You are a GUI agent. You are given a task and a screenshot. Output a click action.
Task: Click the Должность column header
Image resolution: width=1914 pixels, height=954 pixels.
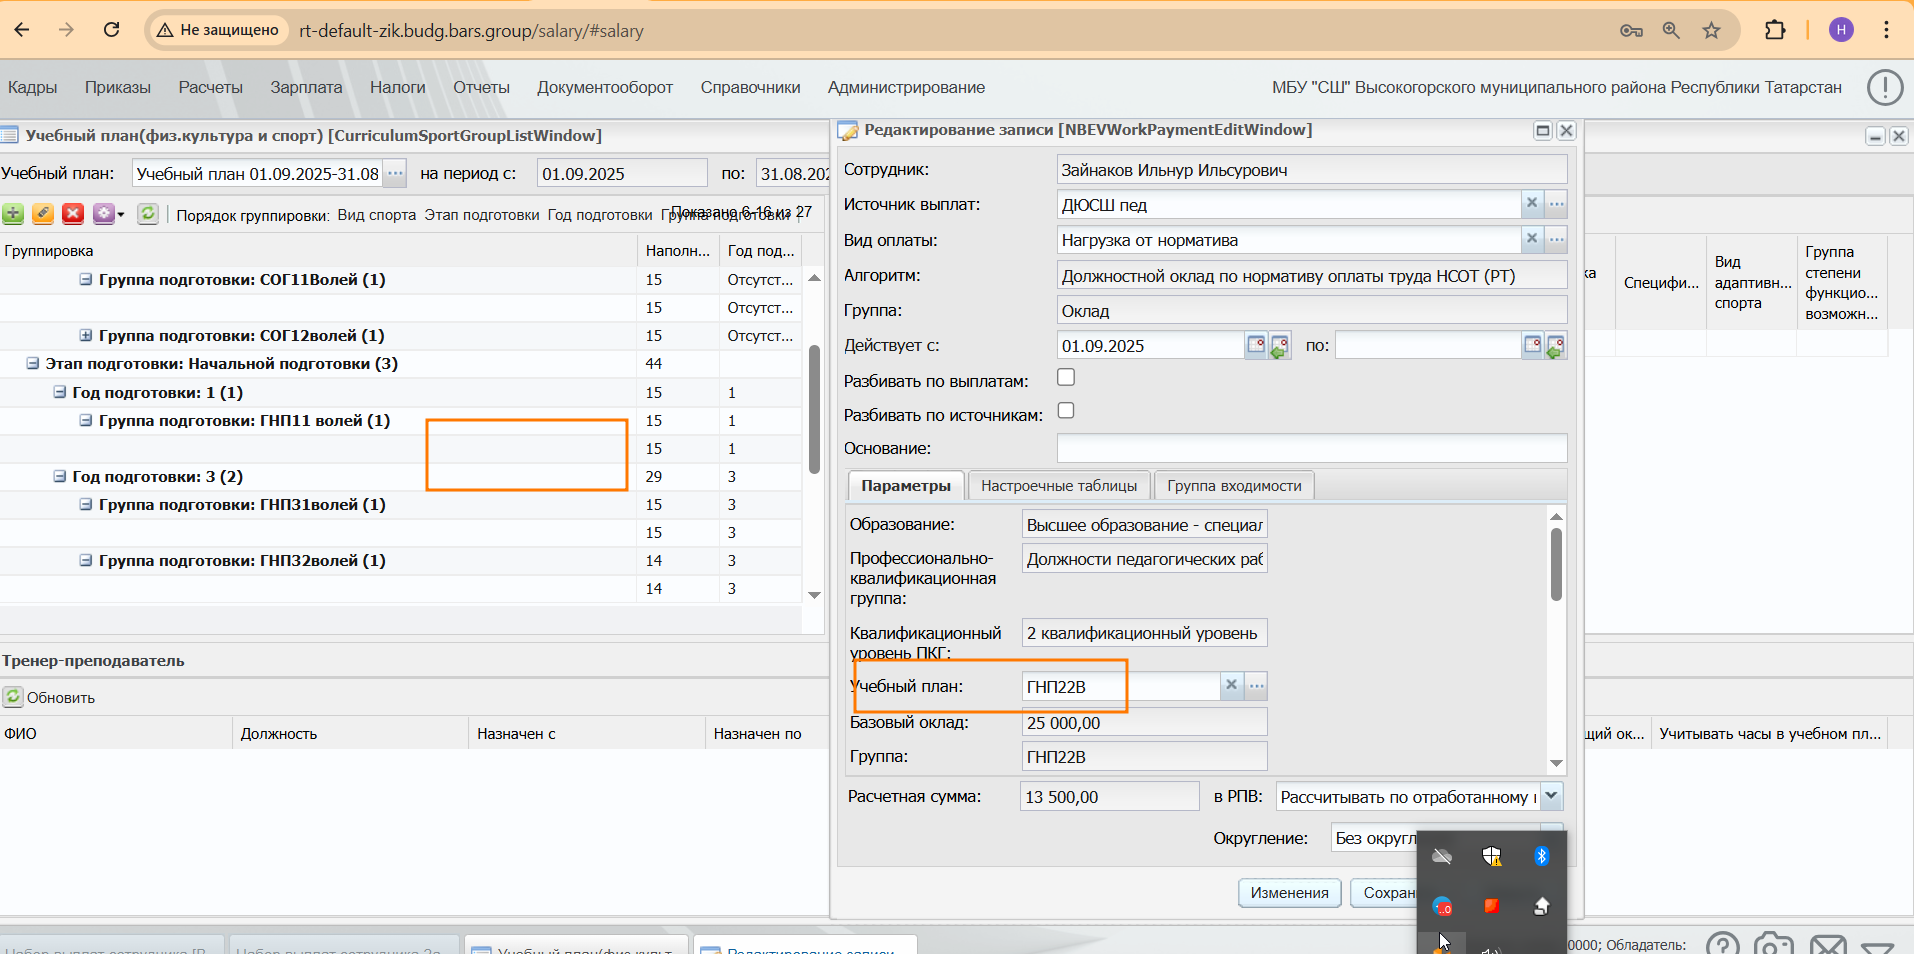pos(350,734)
